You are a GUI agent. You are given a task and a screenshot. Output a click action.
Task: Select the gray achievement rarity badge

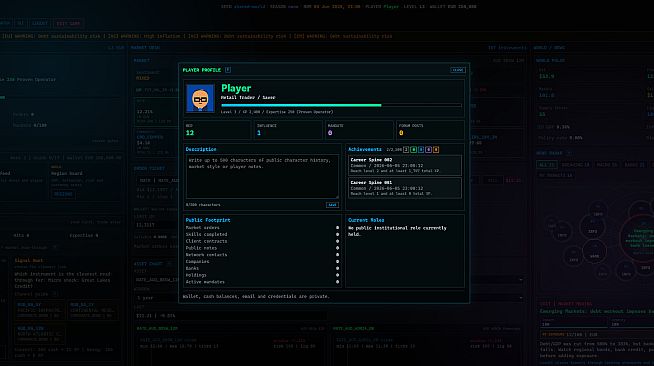406,149
